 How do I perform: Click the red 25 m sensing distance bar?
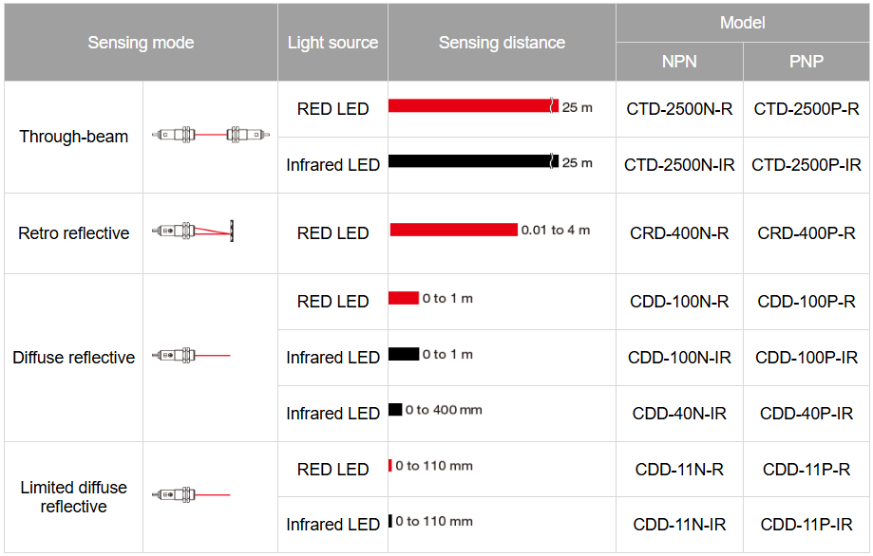click(472, 106)
